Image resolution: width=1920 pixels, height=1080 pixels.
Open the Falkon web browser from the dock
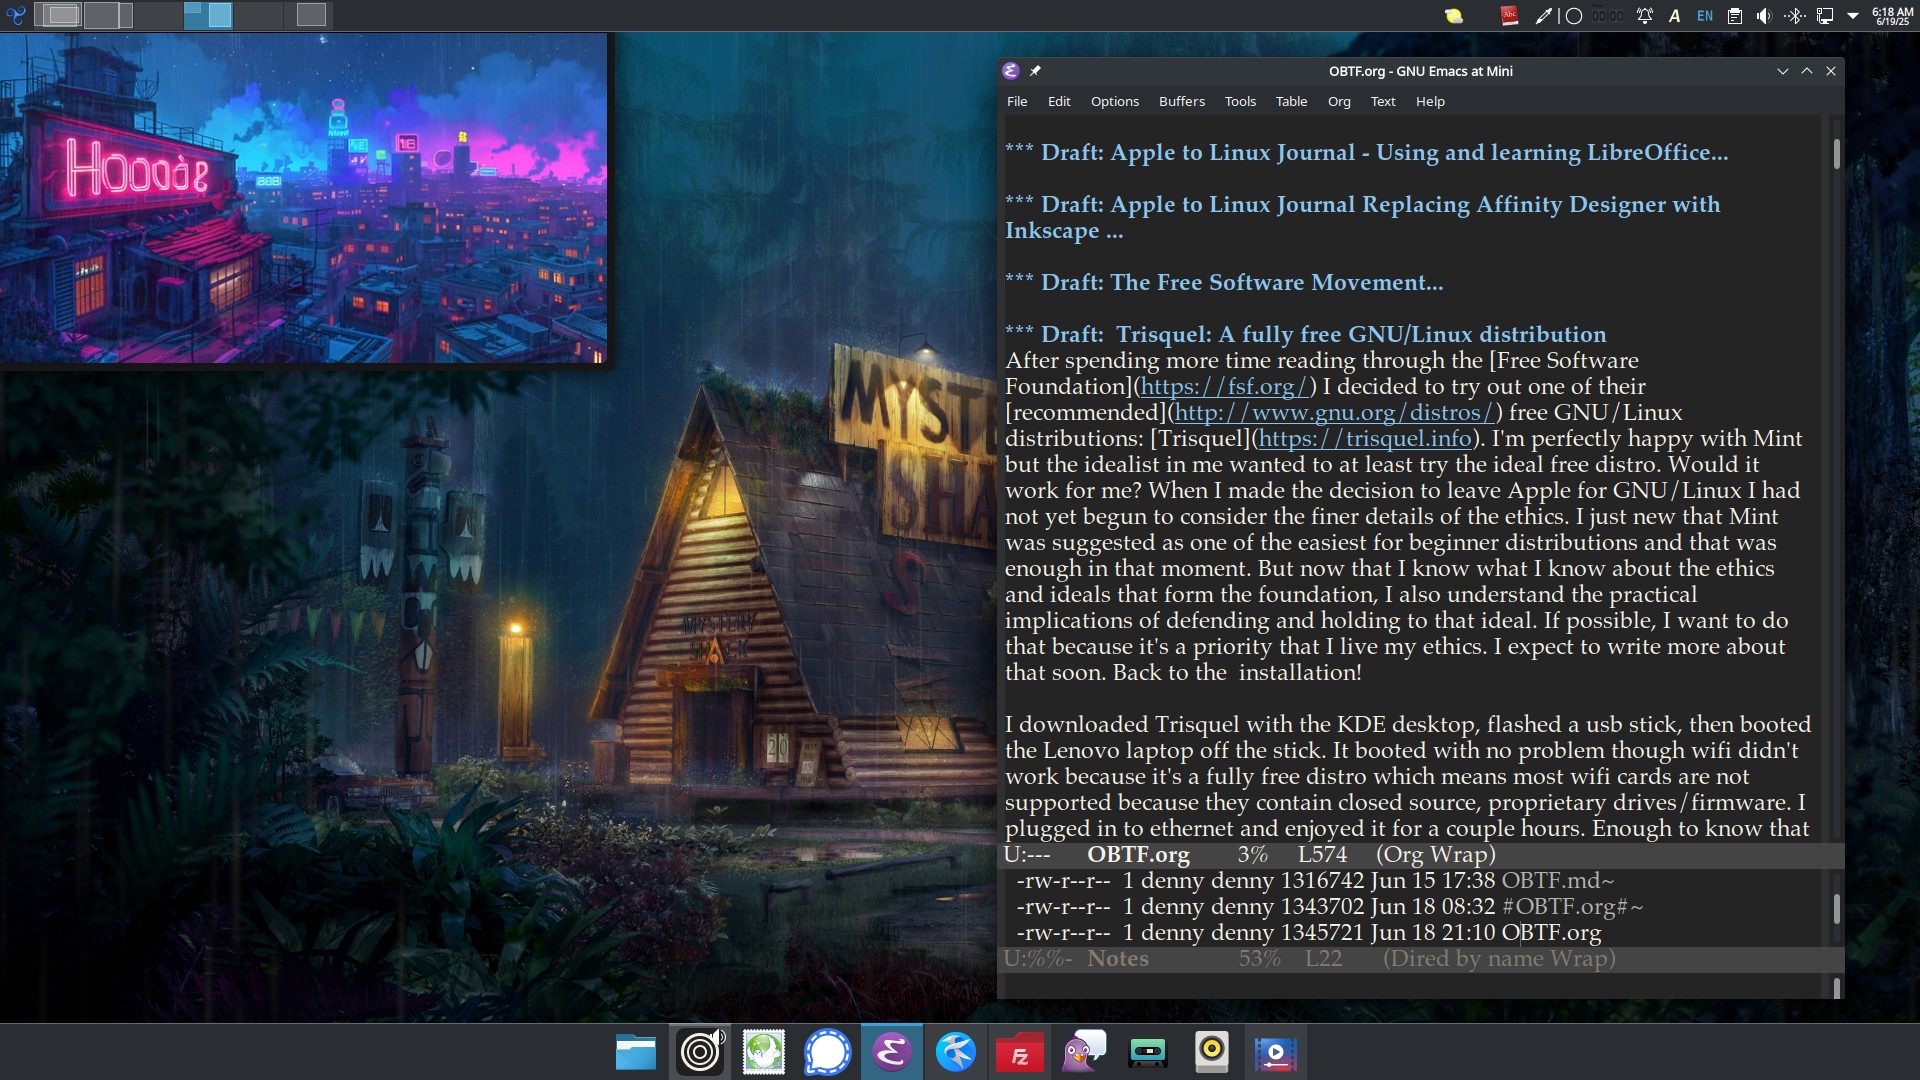pyautogui.click(x=957, y=1051)
